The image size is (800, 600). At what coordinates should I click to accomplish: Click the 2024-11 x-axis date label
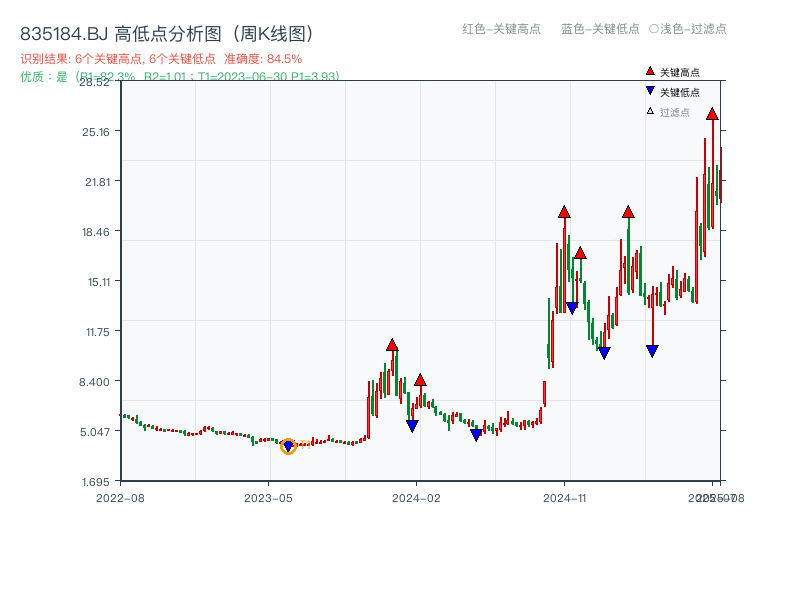[565, 495]
